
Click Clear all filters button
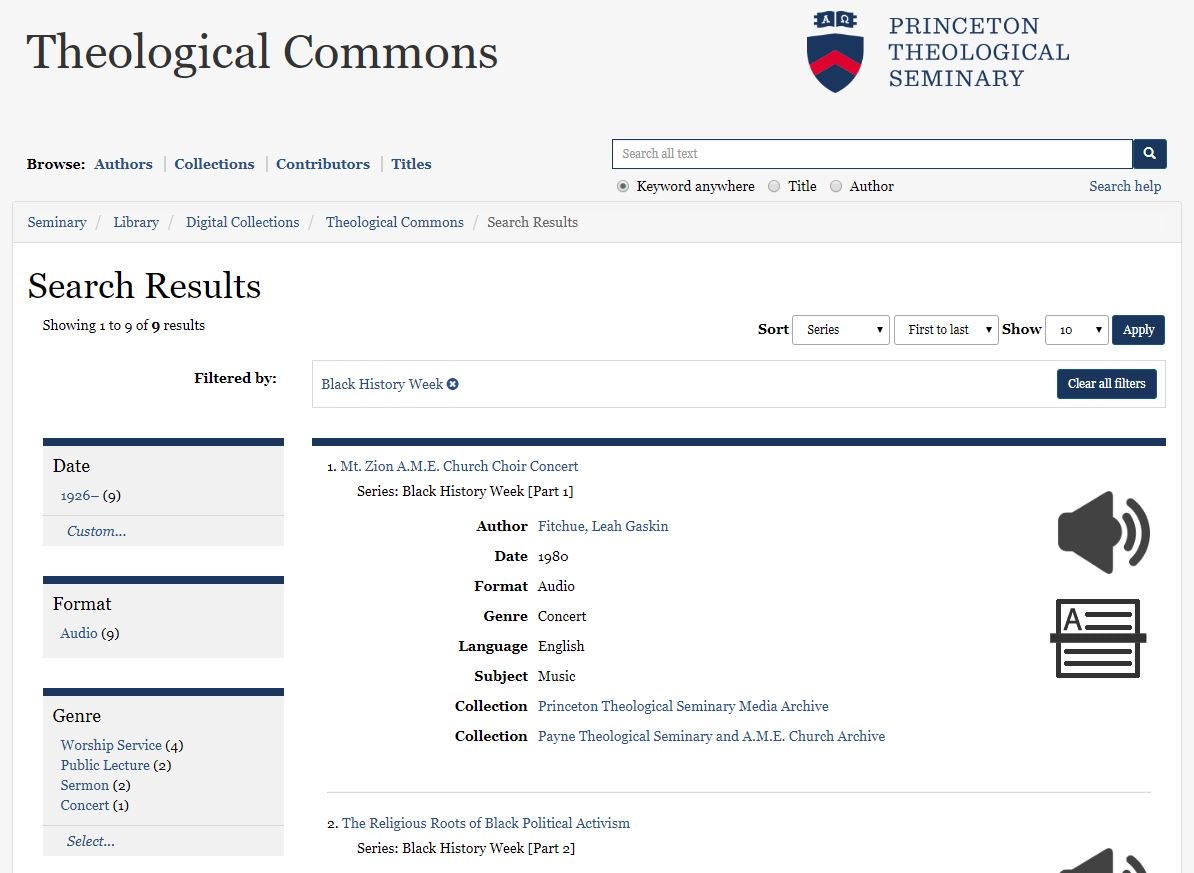(1106, 384)
